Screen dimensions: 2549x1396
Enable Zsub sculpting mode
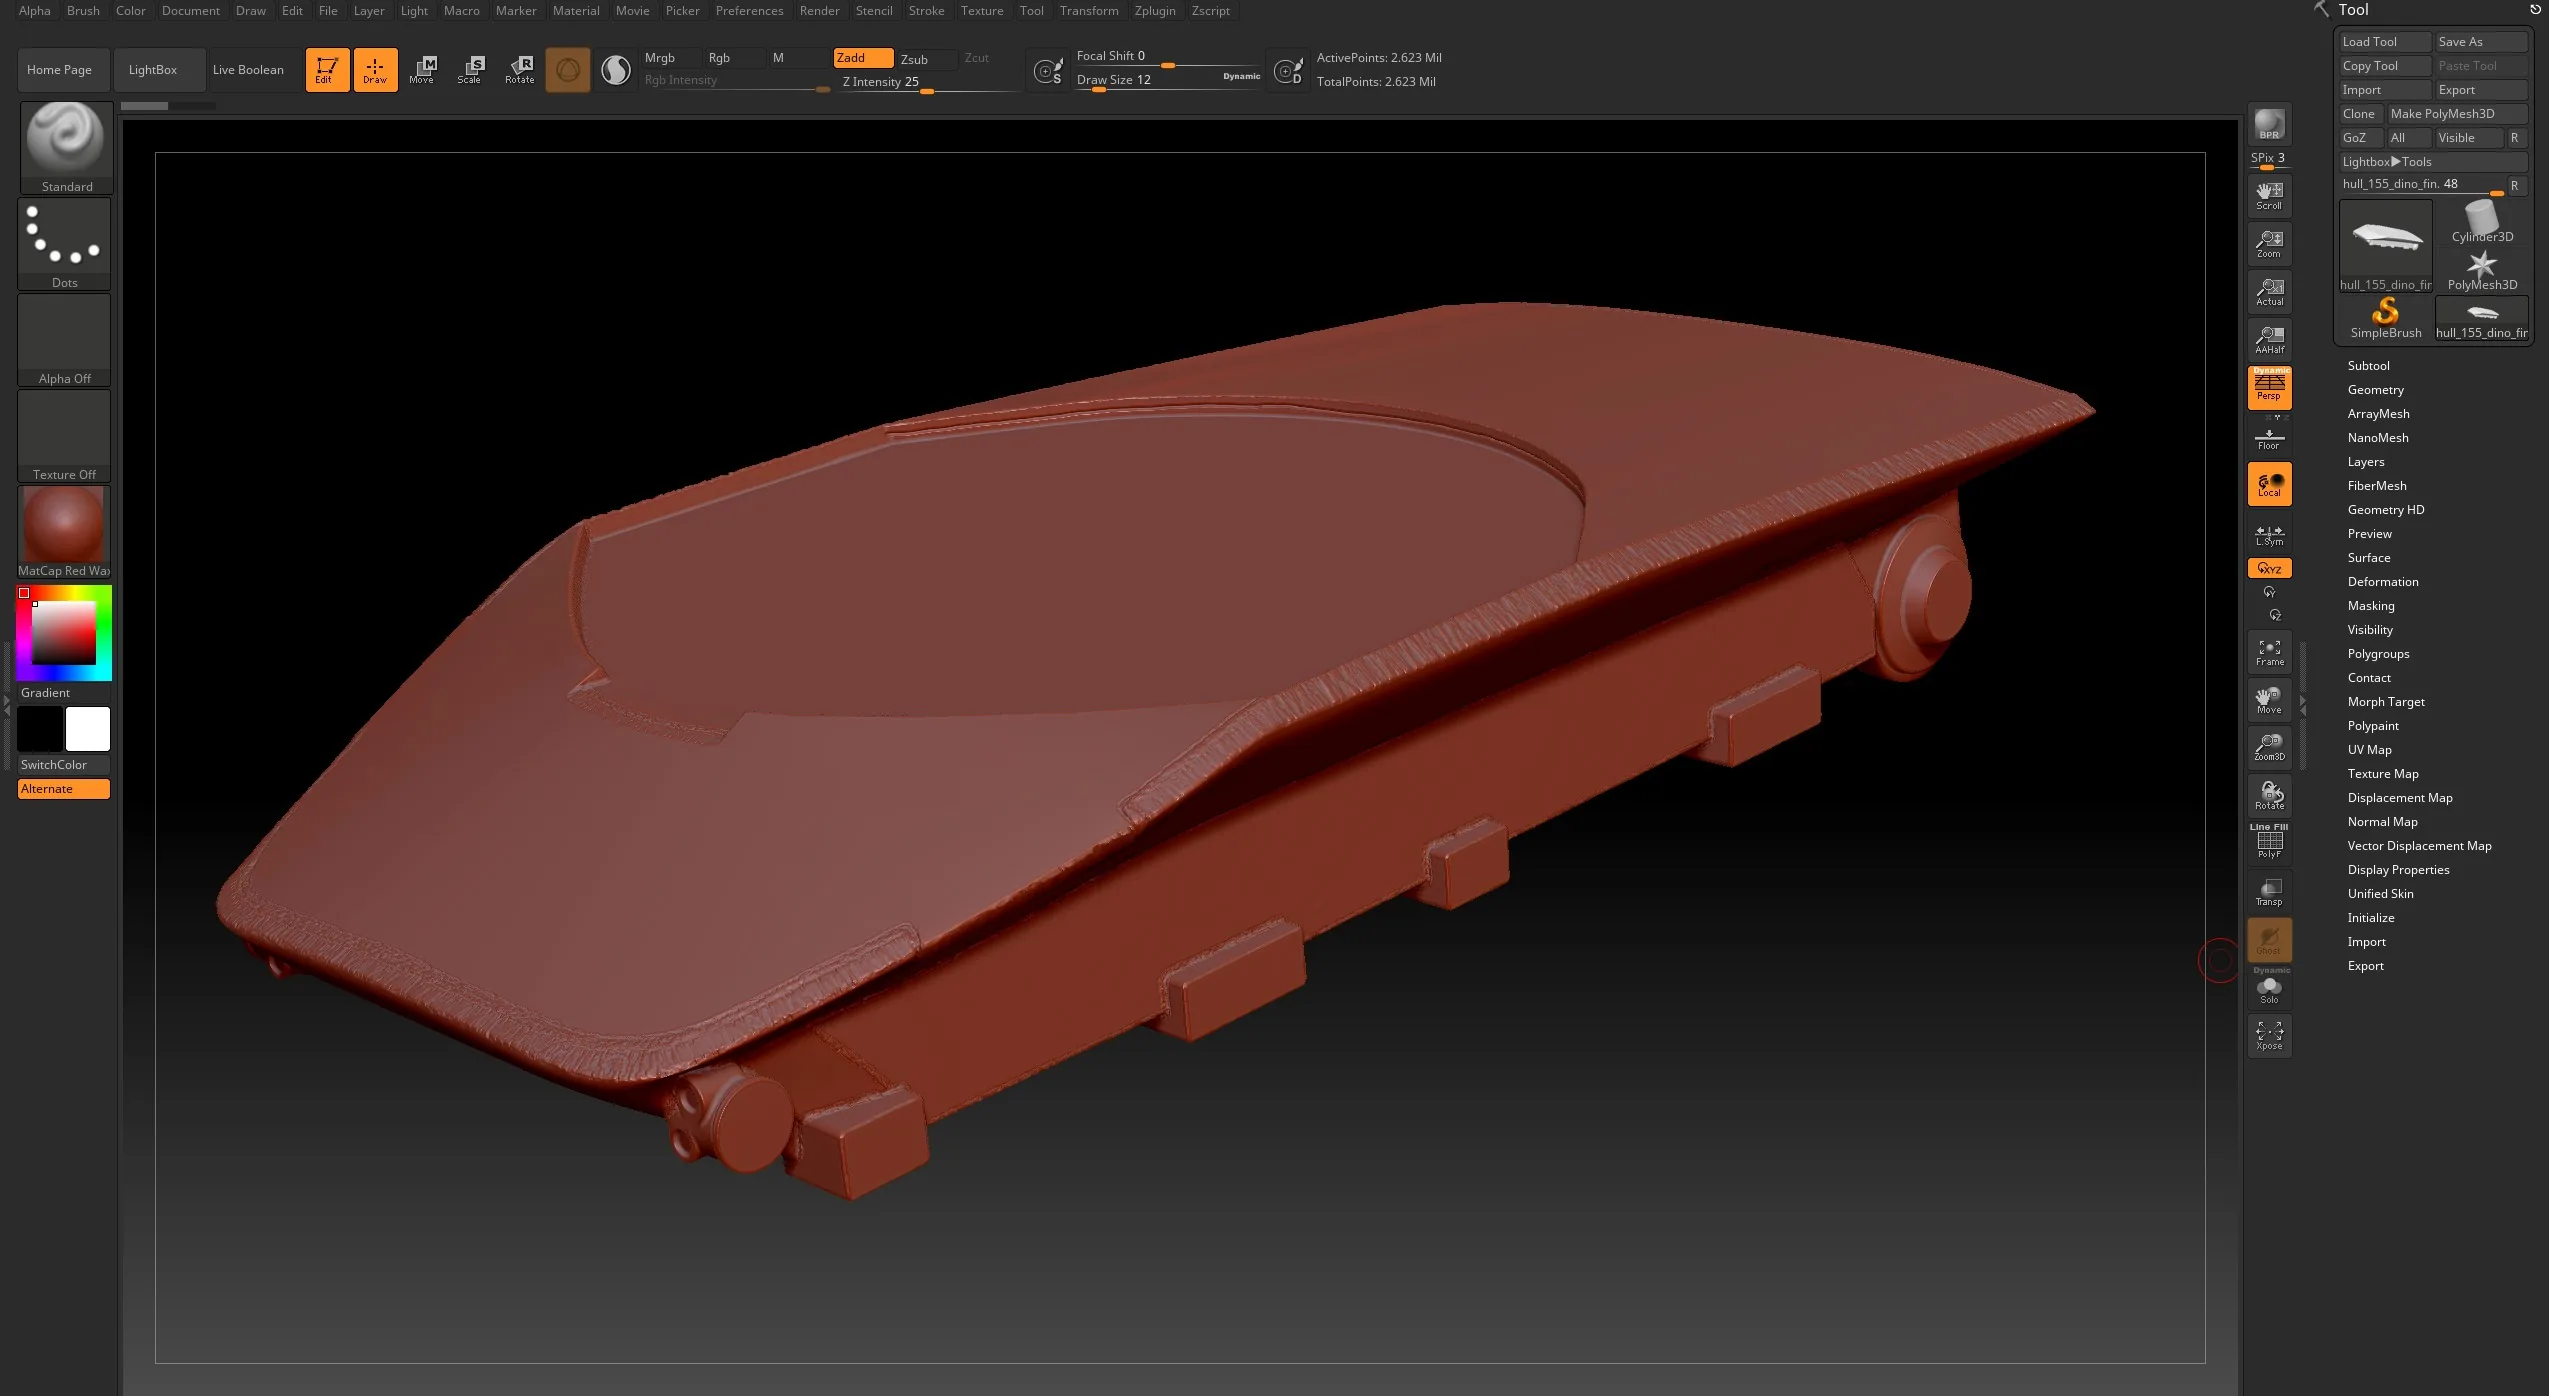point(926,59)
